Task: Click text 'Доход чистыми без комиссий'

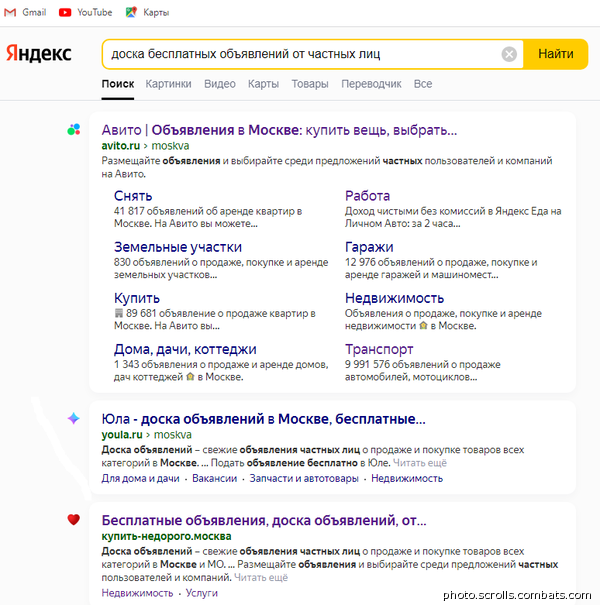Action: (x=417, y=211)
